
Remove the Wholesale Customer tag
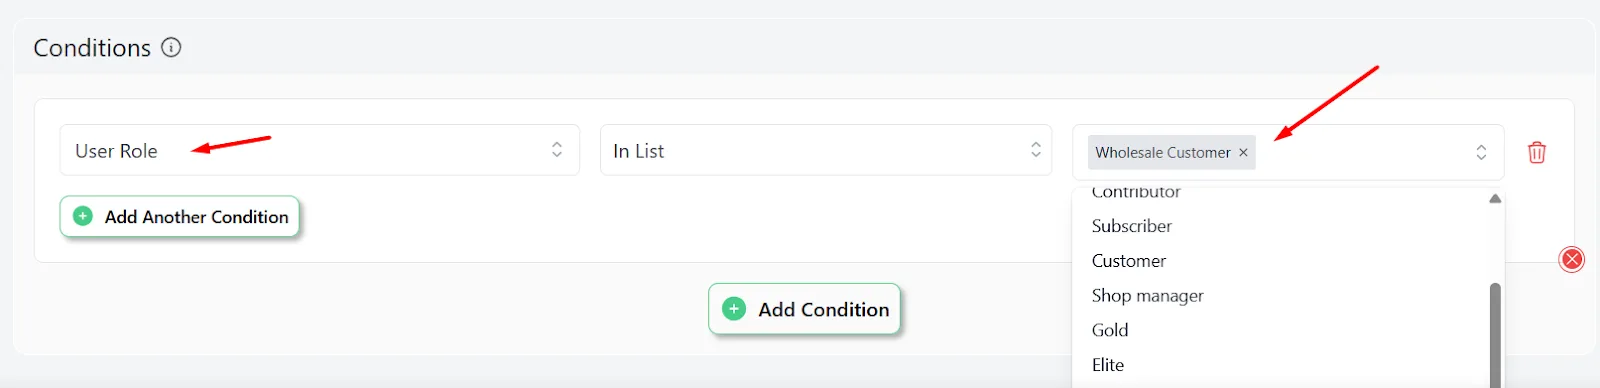tap(1243, 153)
